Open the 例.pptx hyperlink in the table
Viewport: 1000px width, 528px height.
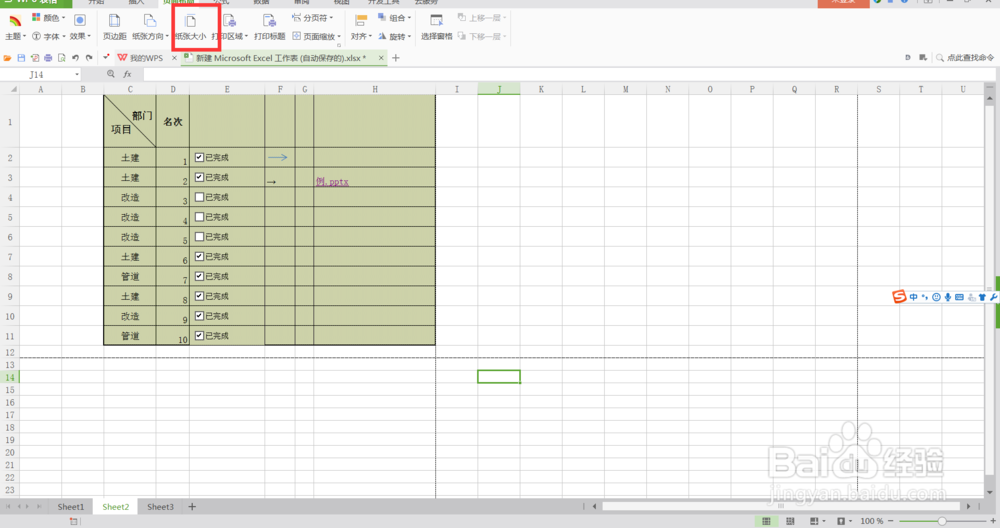click(x=332, y=182)
